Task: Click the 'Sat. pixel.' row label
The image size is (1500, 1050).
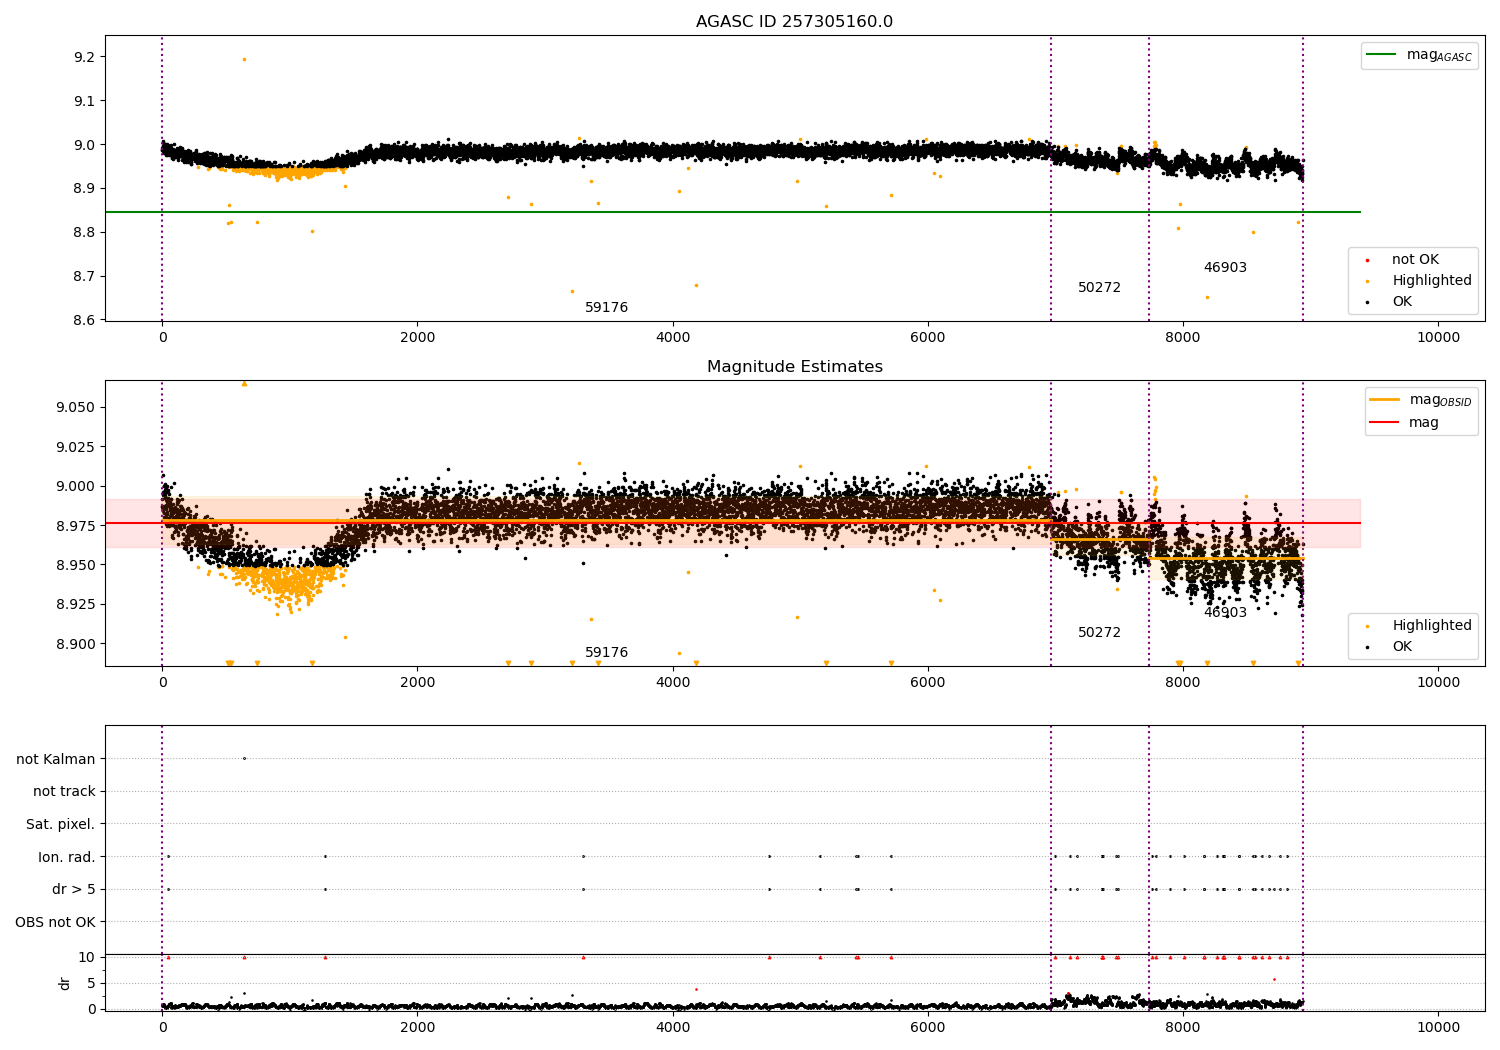Action: [x=61, y=824]
